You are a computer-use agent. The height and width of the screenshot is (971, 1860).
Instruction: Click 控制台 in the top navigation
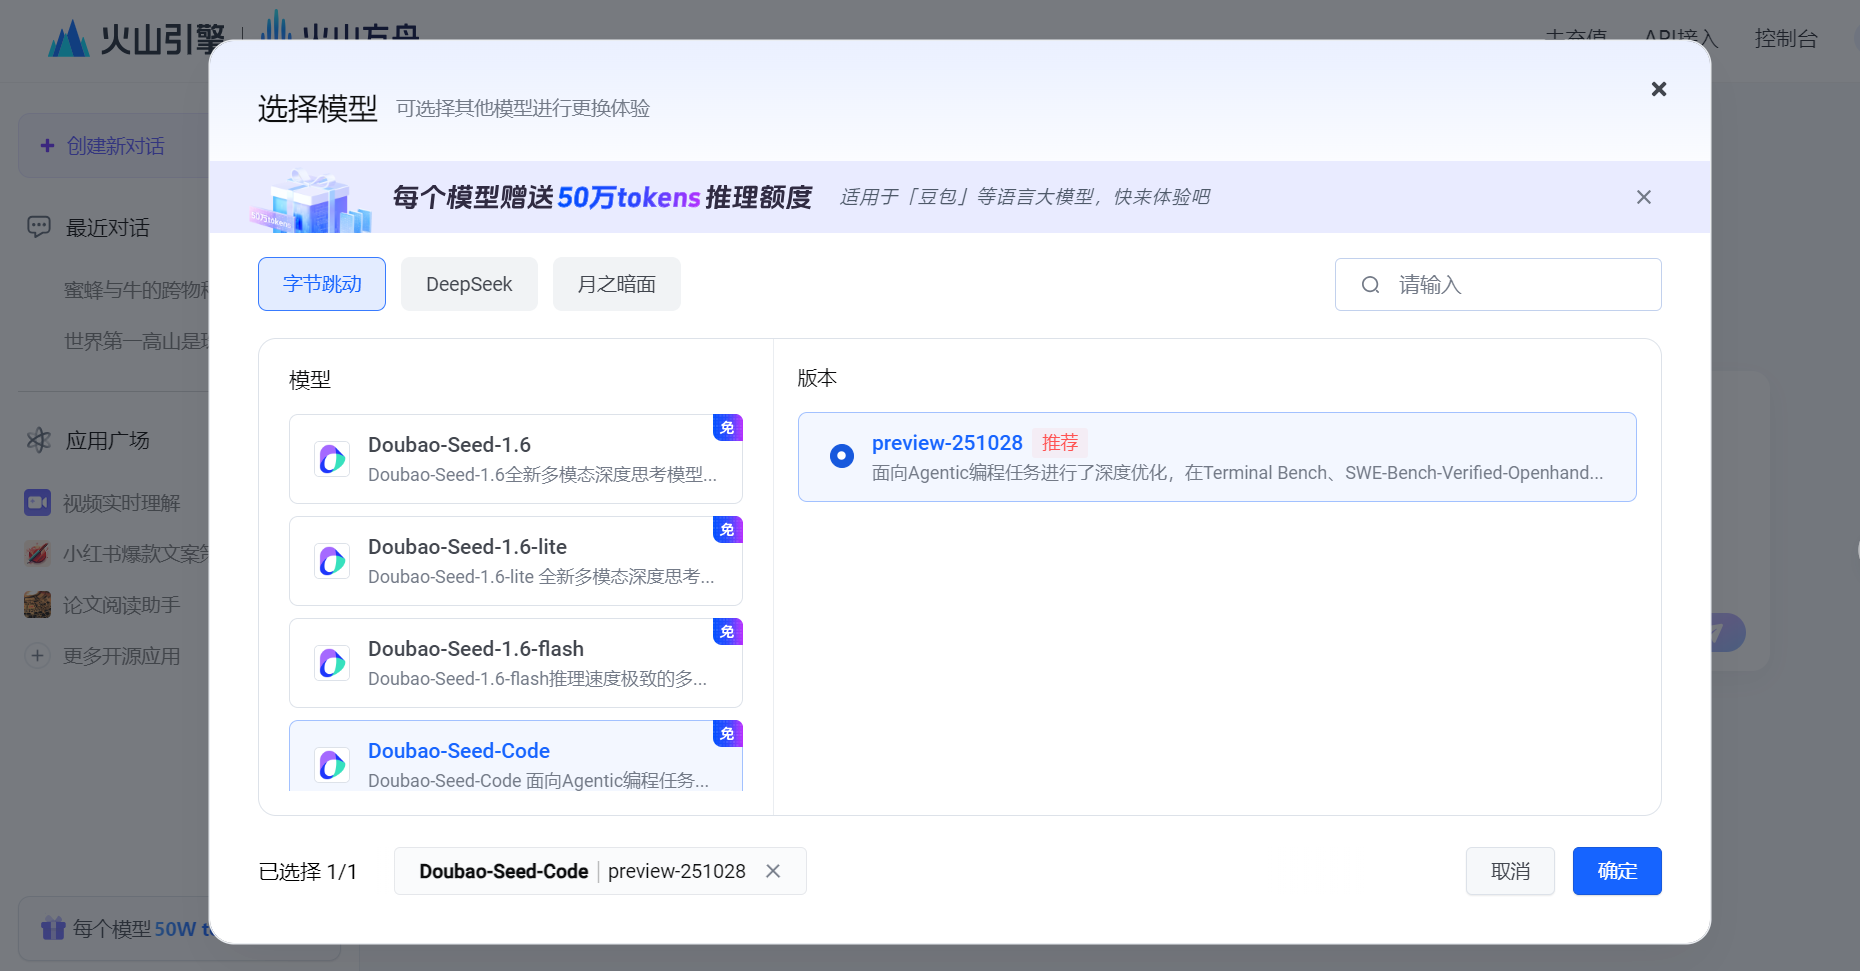[x=1786, y=39]
